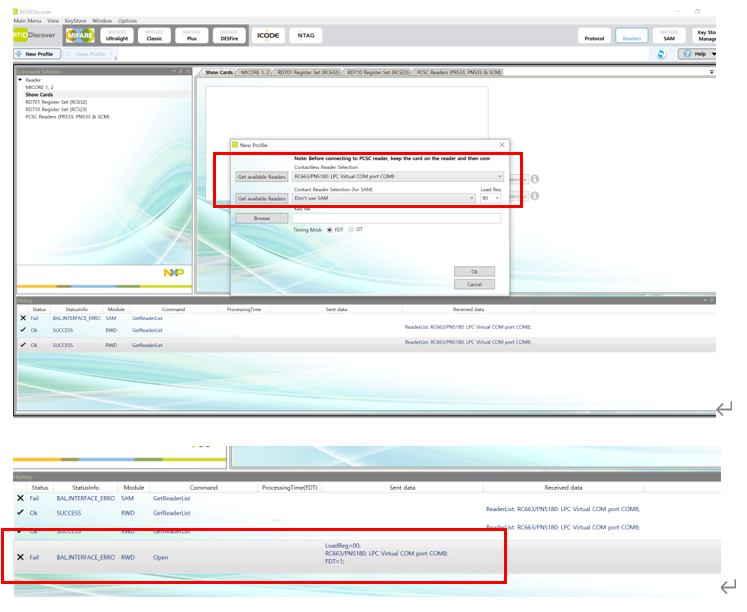The image size is (747, 612).
Task: Click the RFIDDiscover logo in the toolbar
Action: (34, 35)
